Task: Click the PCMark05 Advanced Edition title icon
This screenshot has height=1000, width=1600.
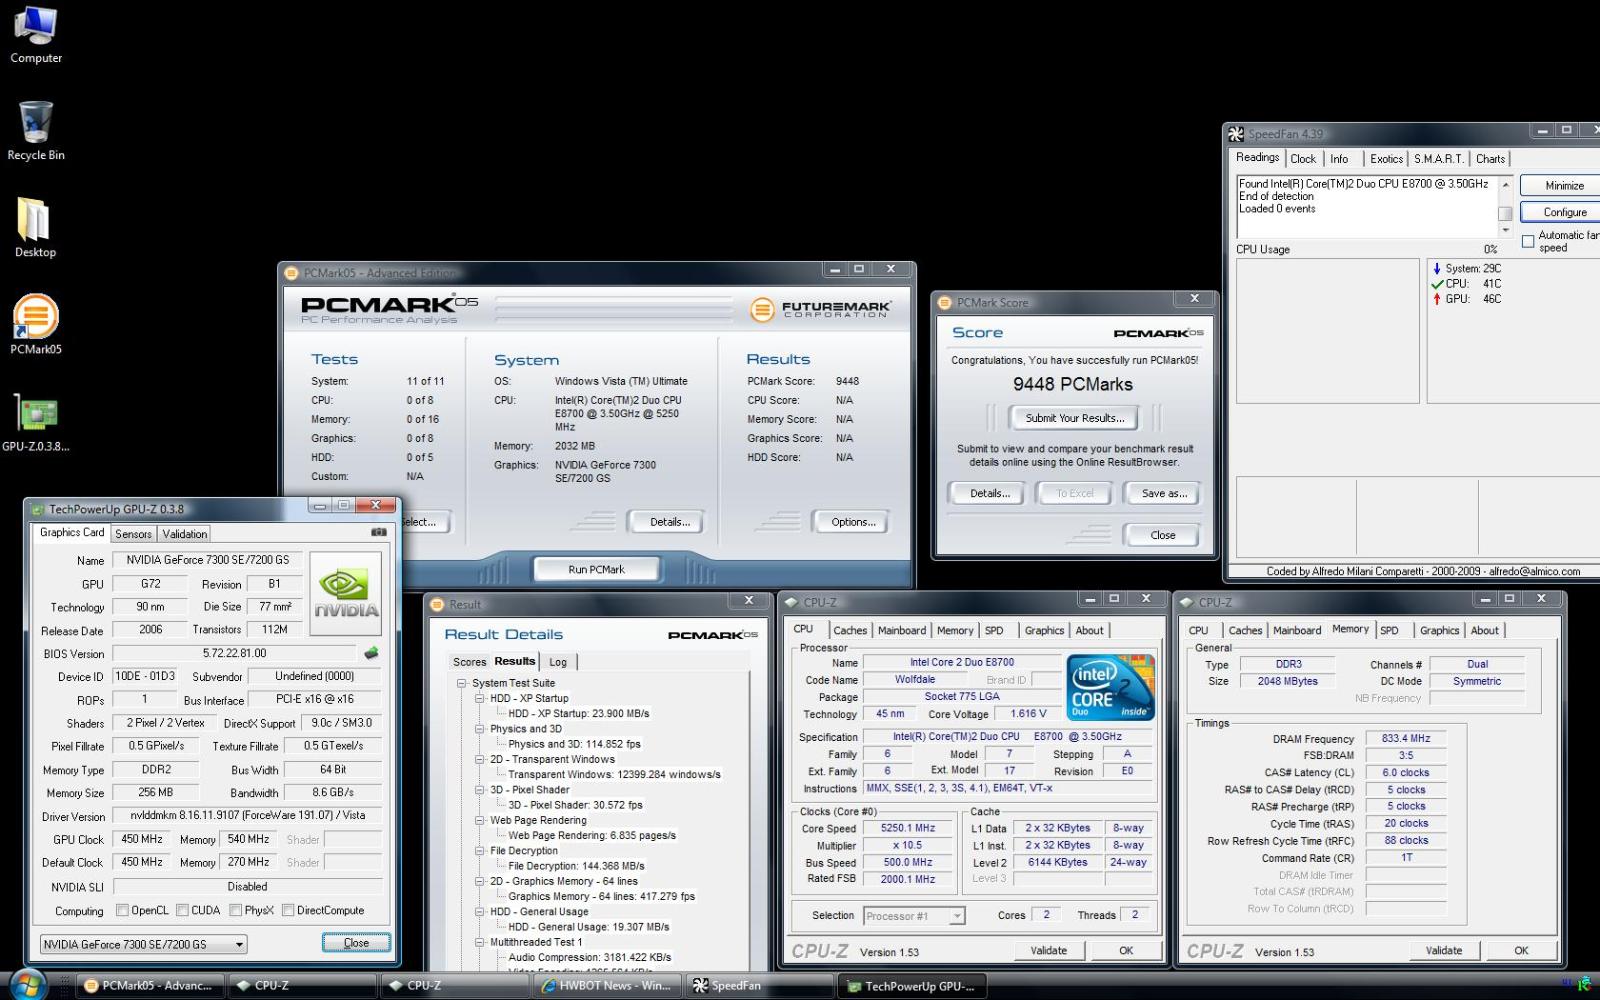Action: click(291, 273)
